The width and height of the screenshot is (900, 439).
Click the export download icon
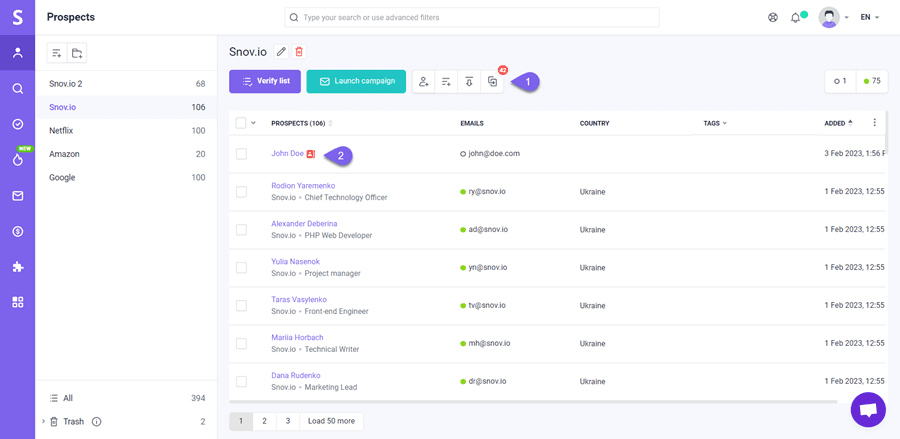[469, 81]
